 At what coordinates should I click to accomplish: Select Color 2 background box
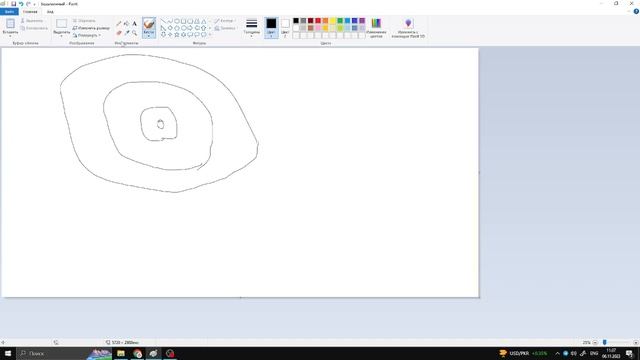(285, 28)
